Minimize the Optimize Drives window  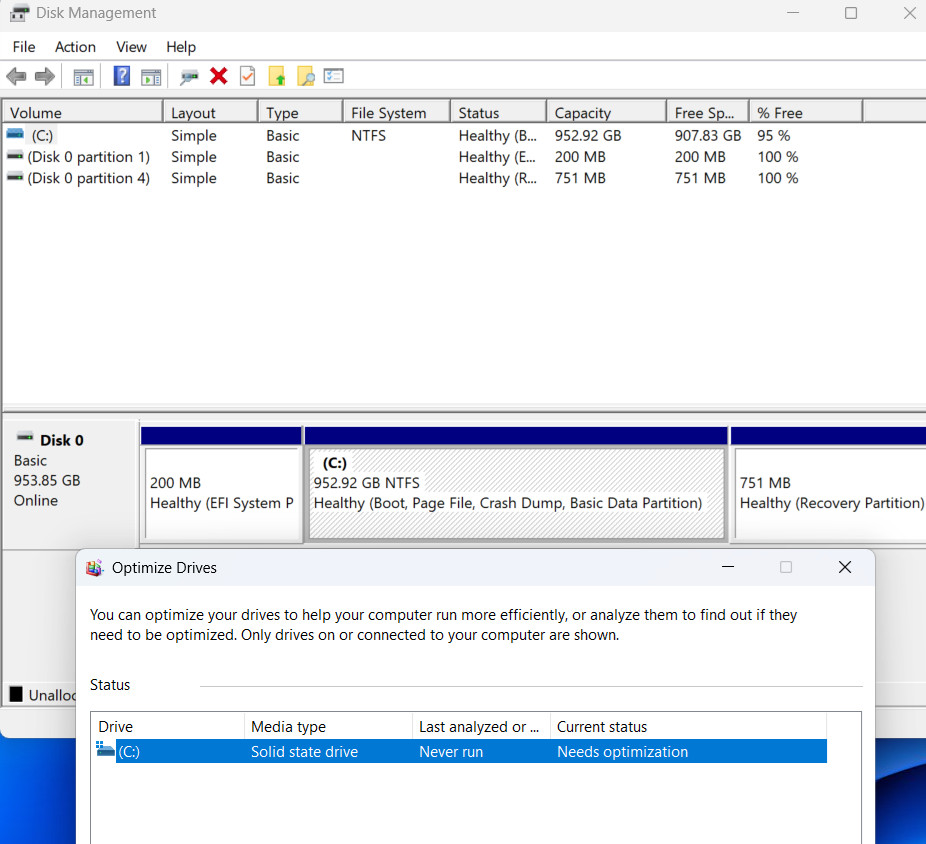(x=728, y=567)
